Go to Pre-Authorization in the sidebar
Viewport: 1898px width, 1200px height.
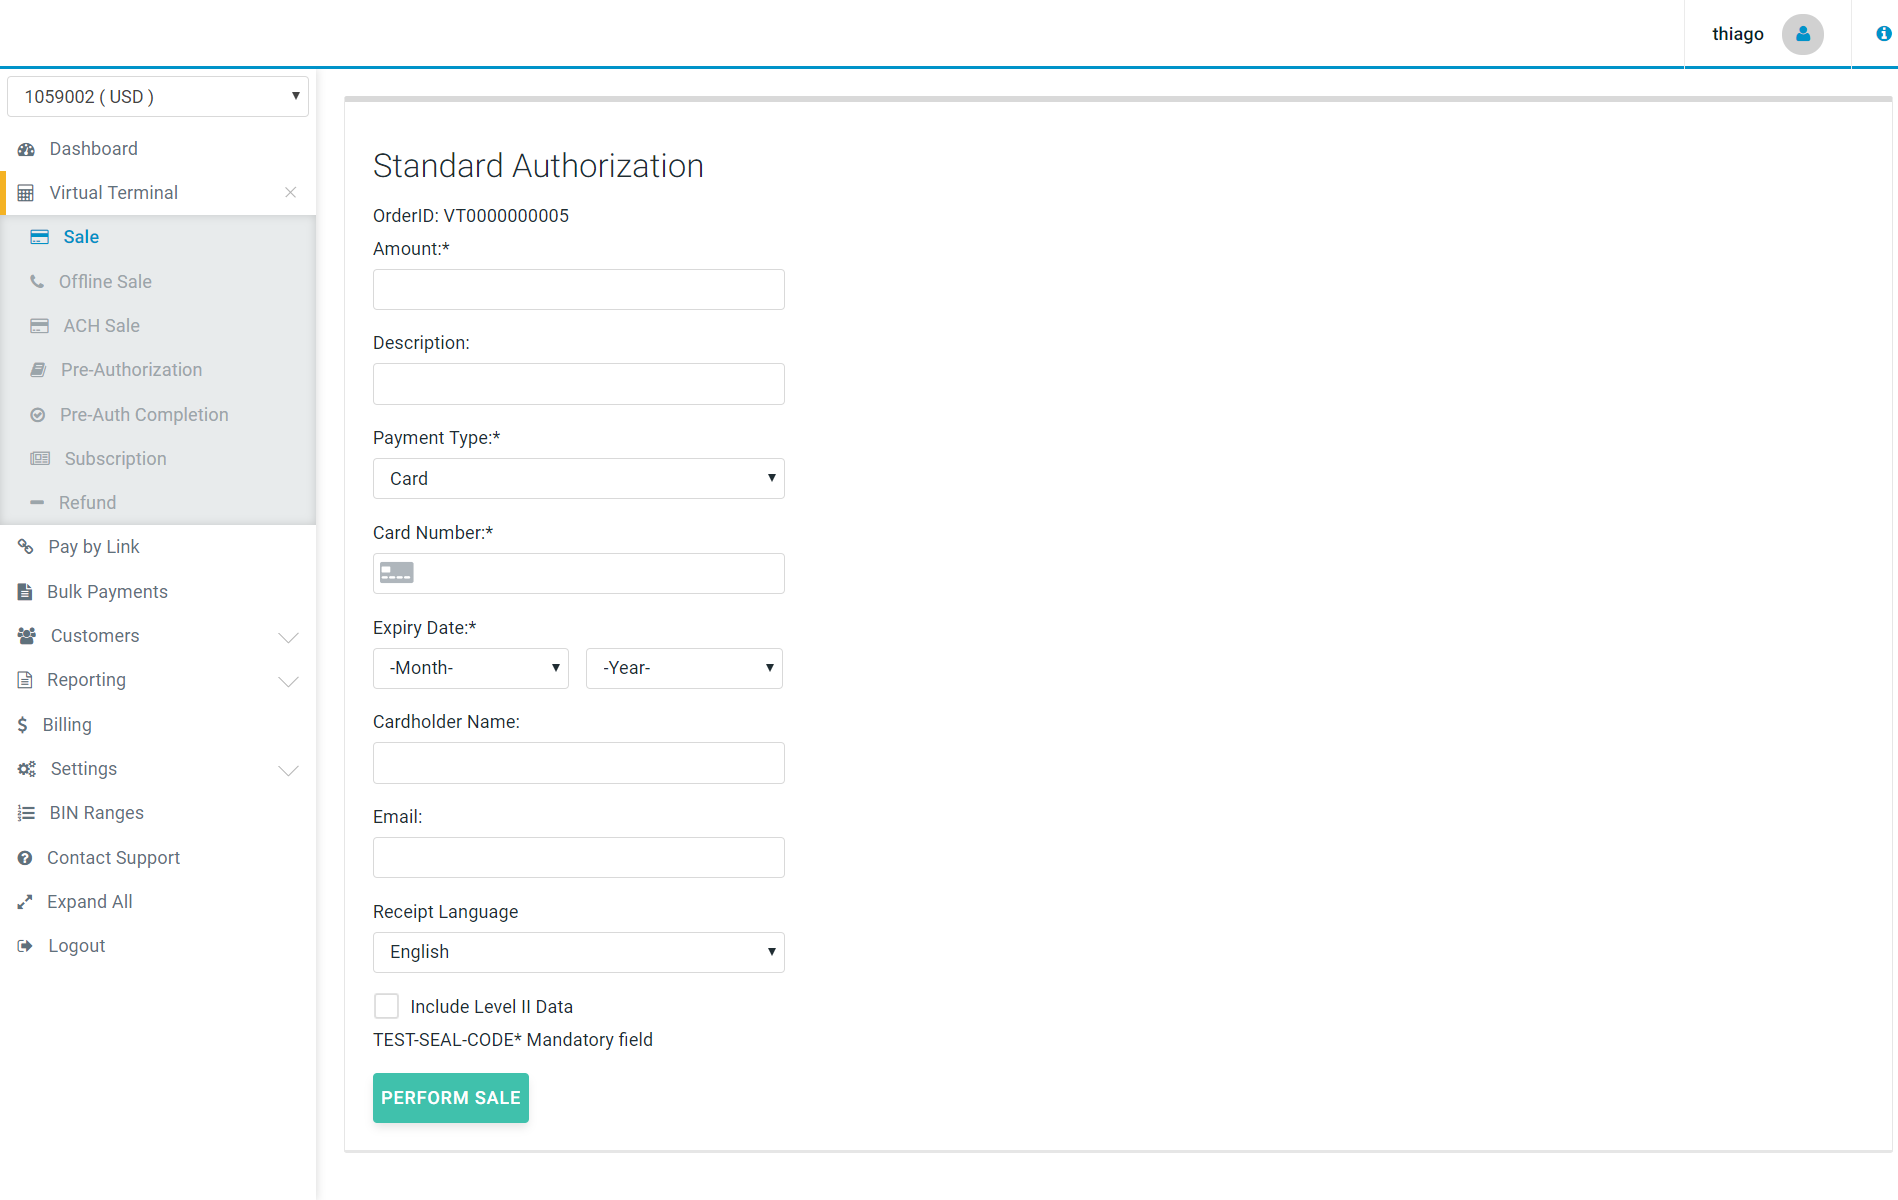point(131,370)
